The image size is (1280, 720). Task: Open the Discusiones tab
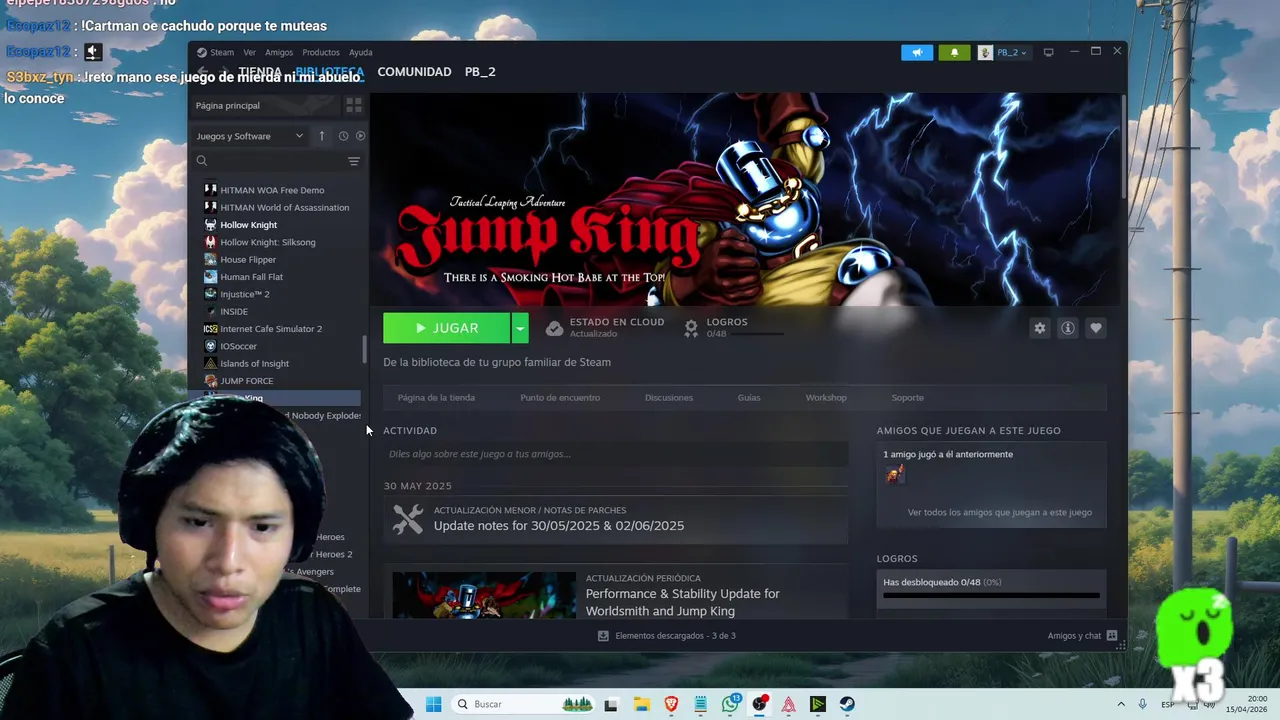669,398
